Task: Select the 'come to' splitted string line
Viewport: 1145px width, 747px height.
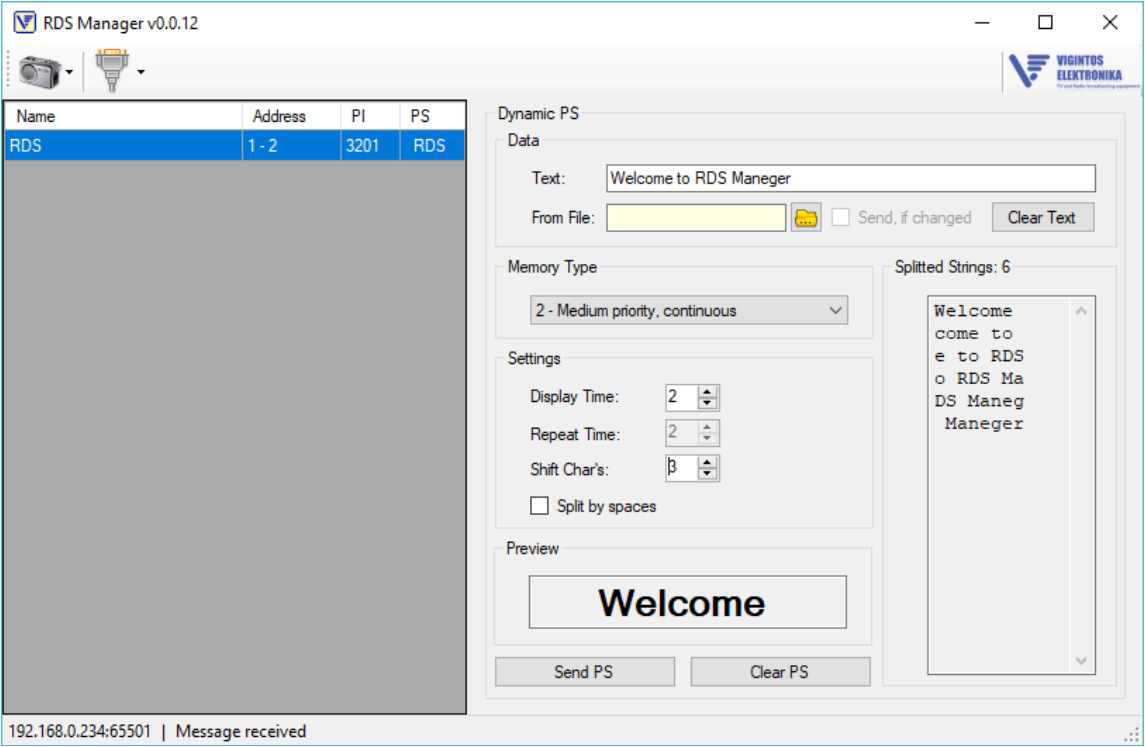Action: (973, 334)
